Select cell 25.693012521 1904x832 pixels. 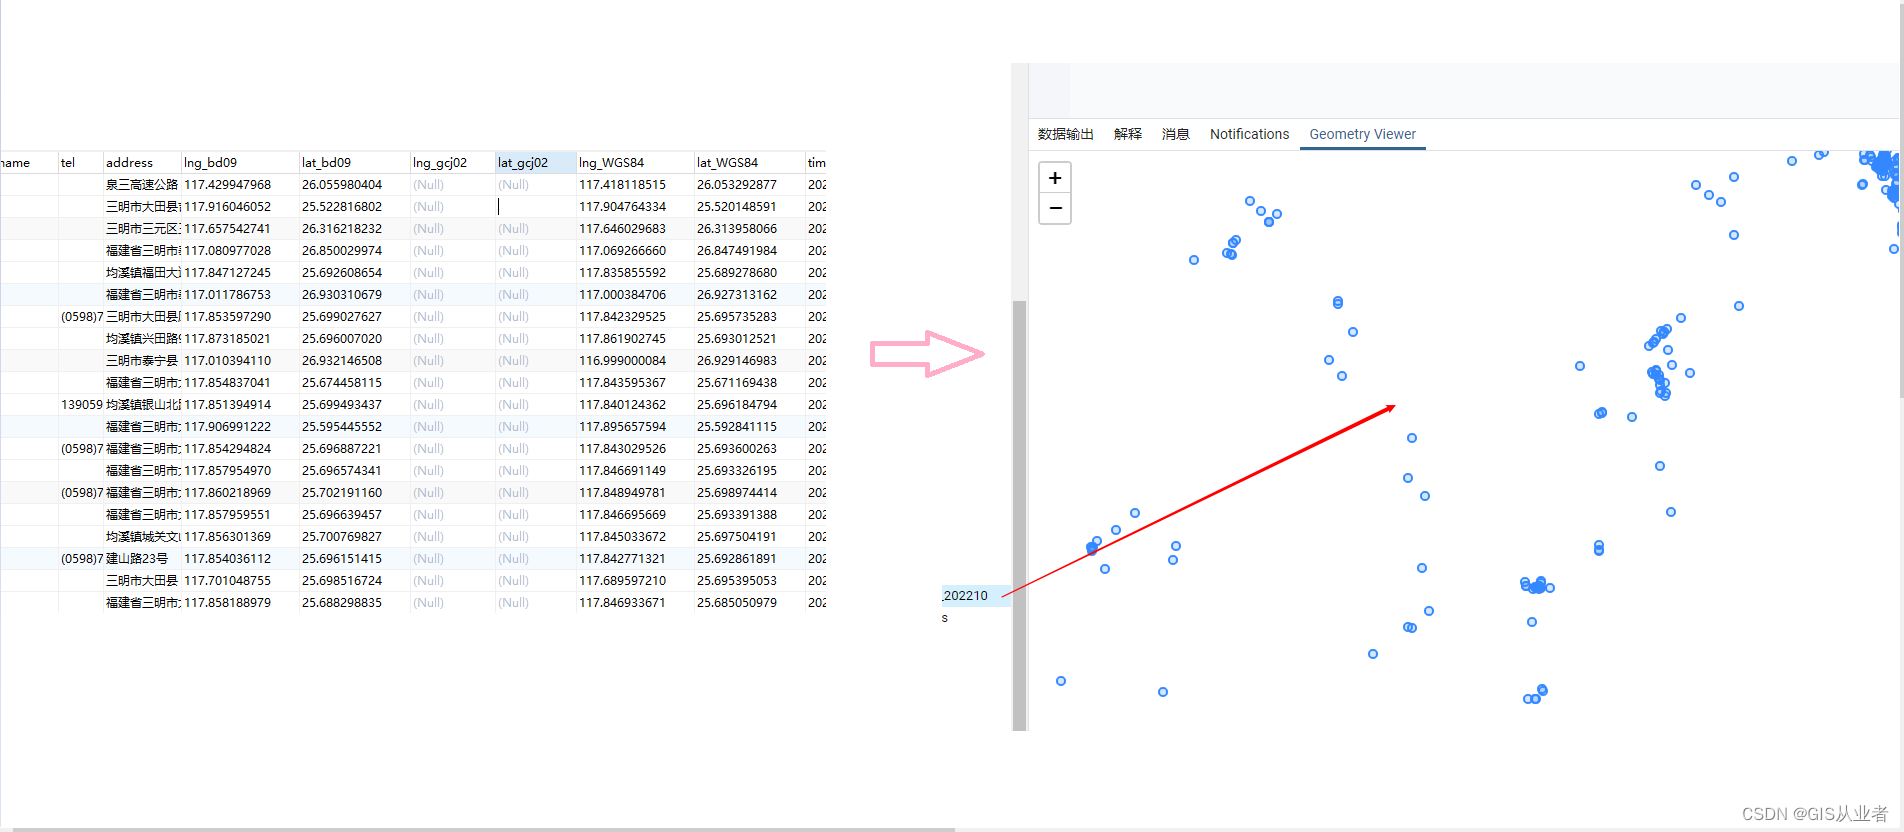click(750, 339)
